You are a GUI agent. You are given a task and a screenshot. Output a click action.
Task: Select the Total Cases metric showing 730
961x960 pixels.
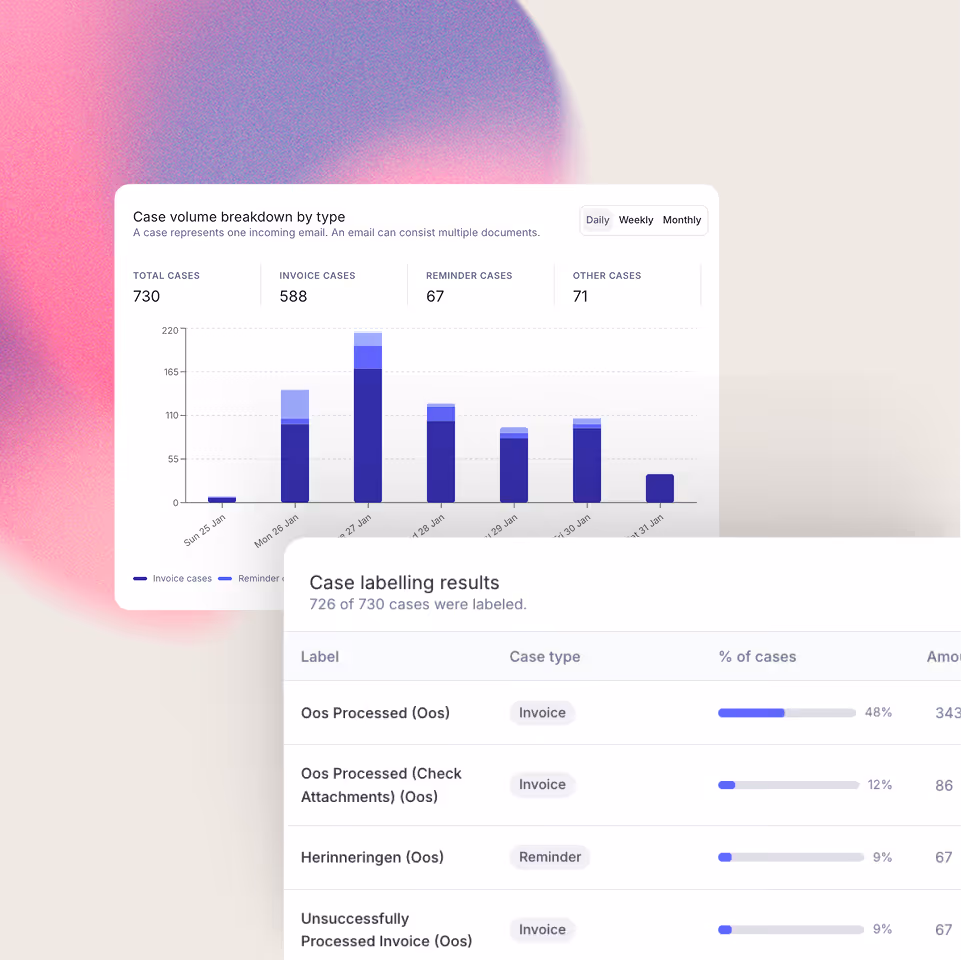(x=167, y=286)
